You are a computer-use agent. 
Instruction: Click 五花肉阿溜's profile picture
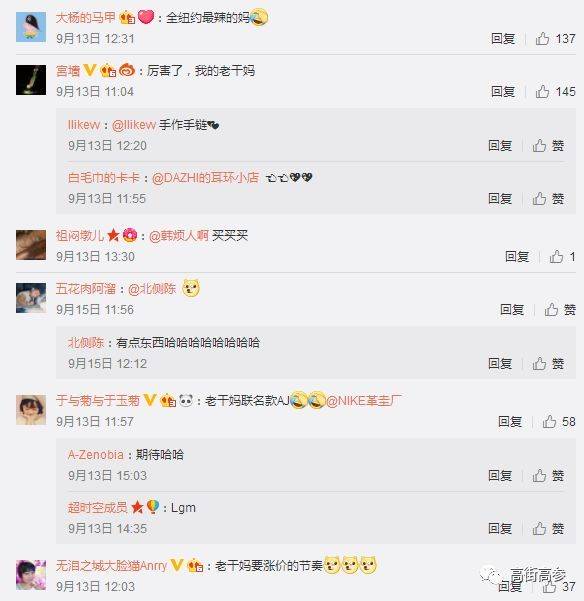(x=31, y=298)
